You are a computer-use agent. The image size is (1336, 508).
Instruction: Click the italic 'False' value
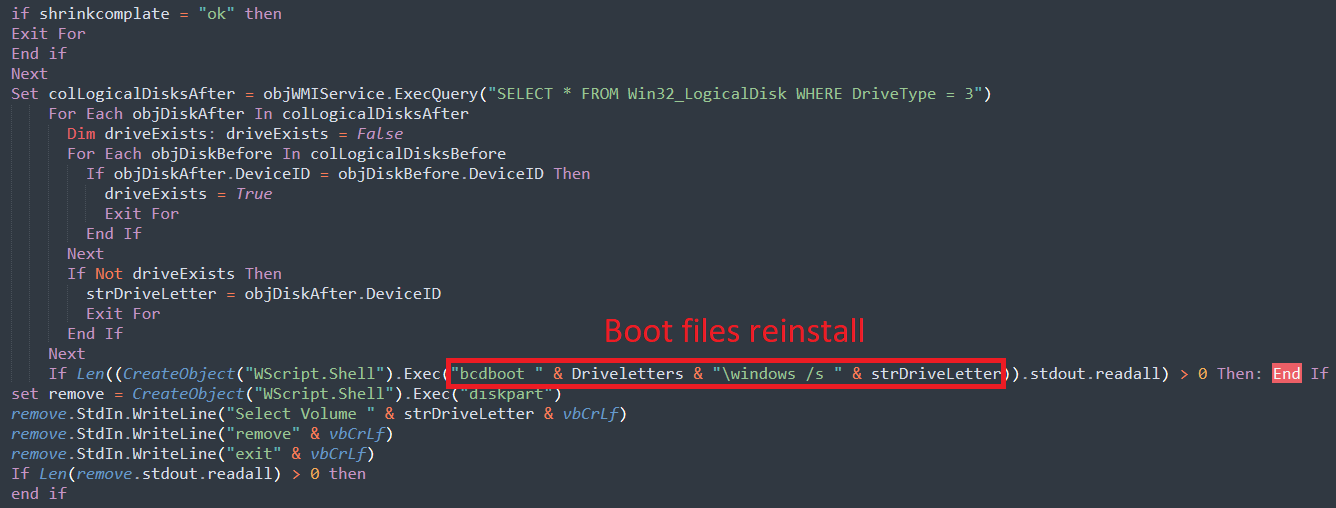point(380,134)
